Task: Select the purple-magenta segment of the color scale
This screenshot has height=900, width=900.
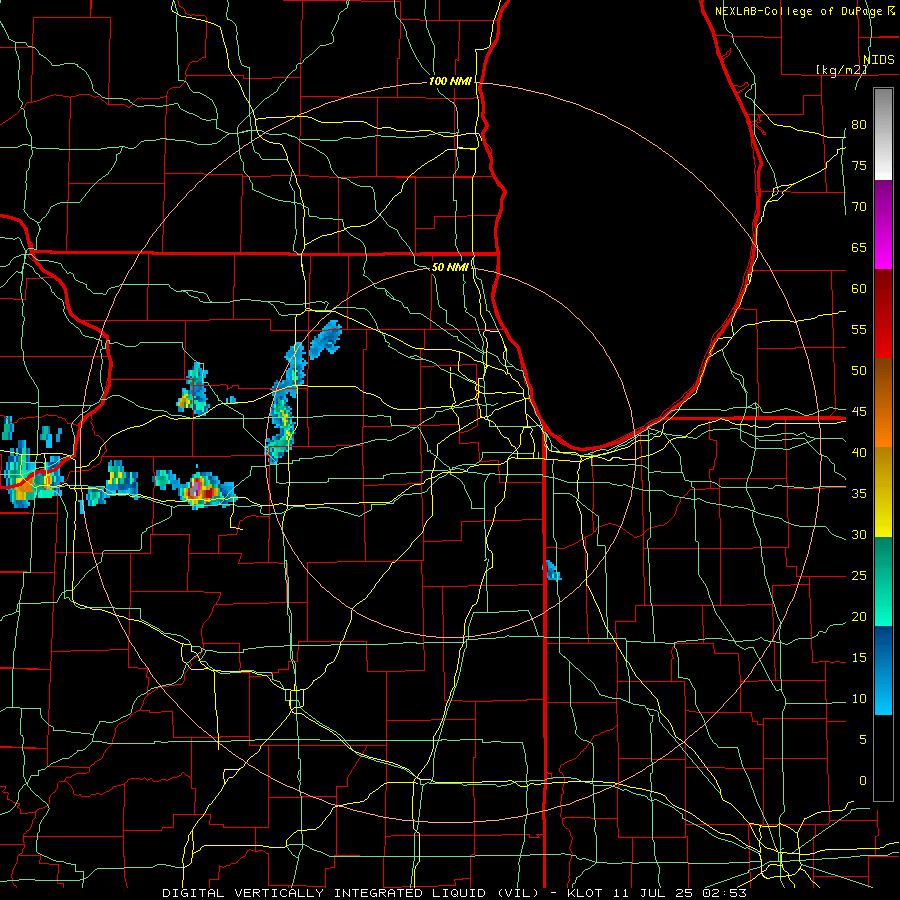Action: 883,224
